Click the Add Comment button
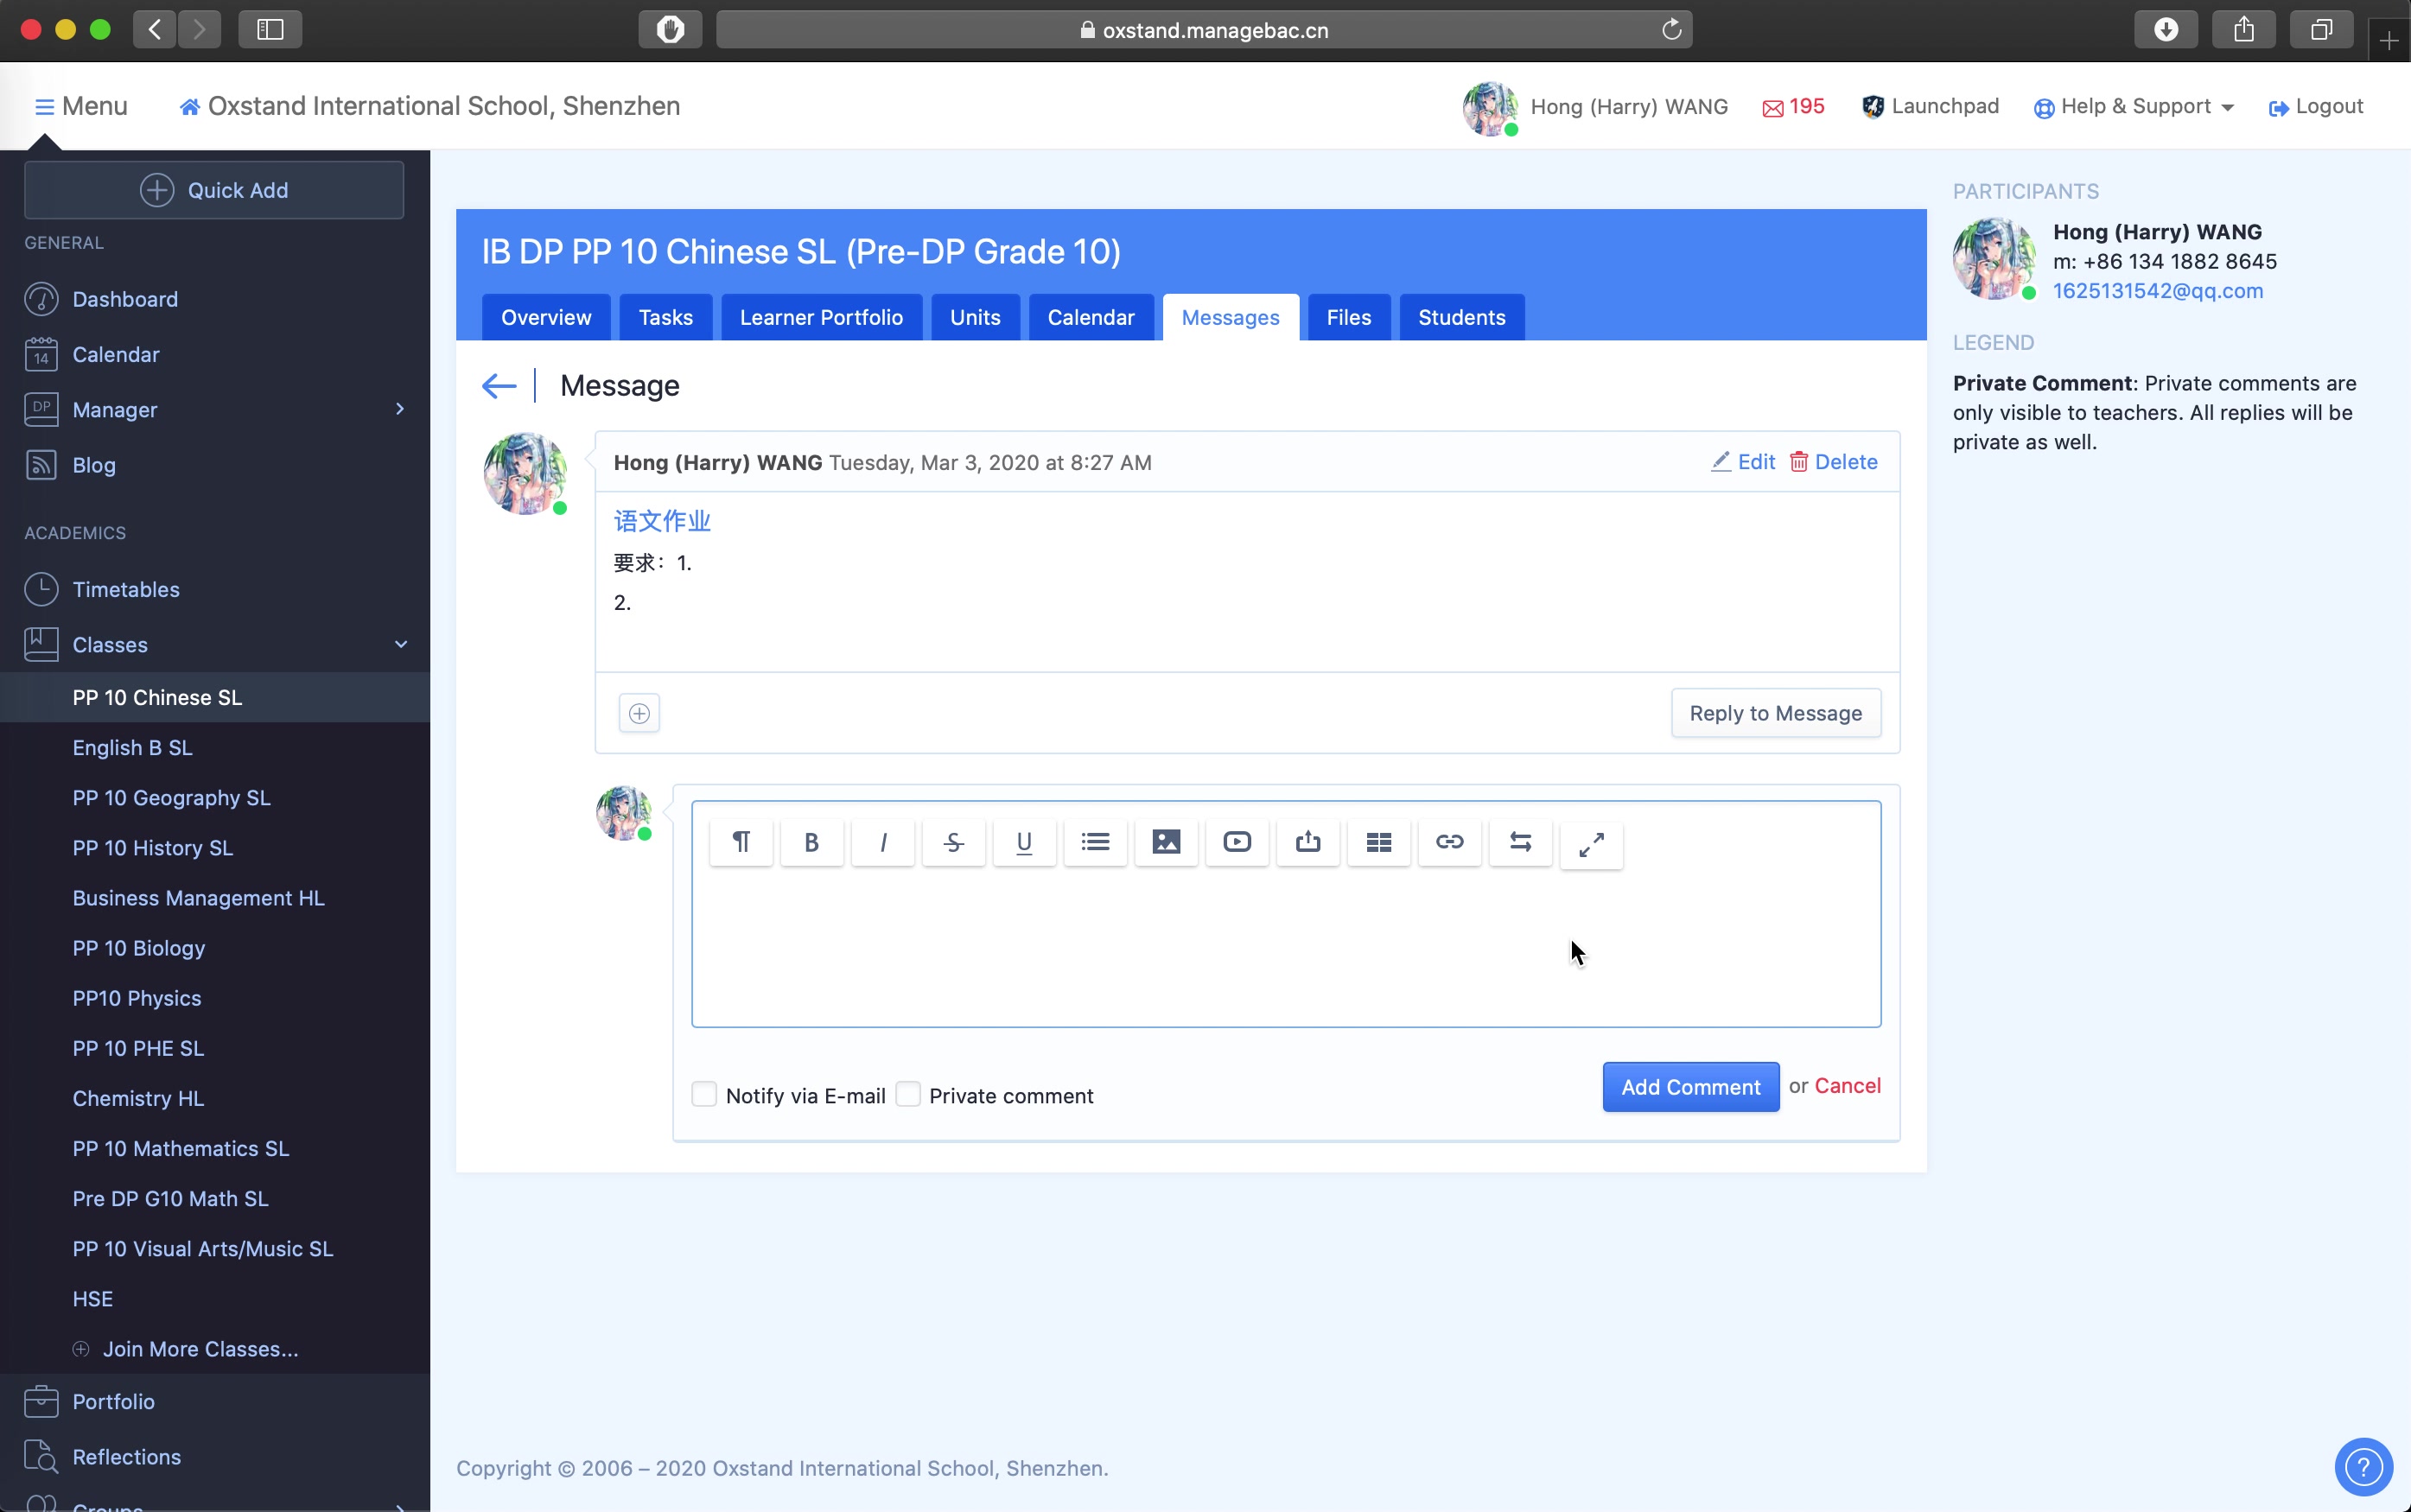 pos(1689,1086)
